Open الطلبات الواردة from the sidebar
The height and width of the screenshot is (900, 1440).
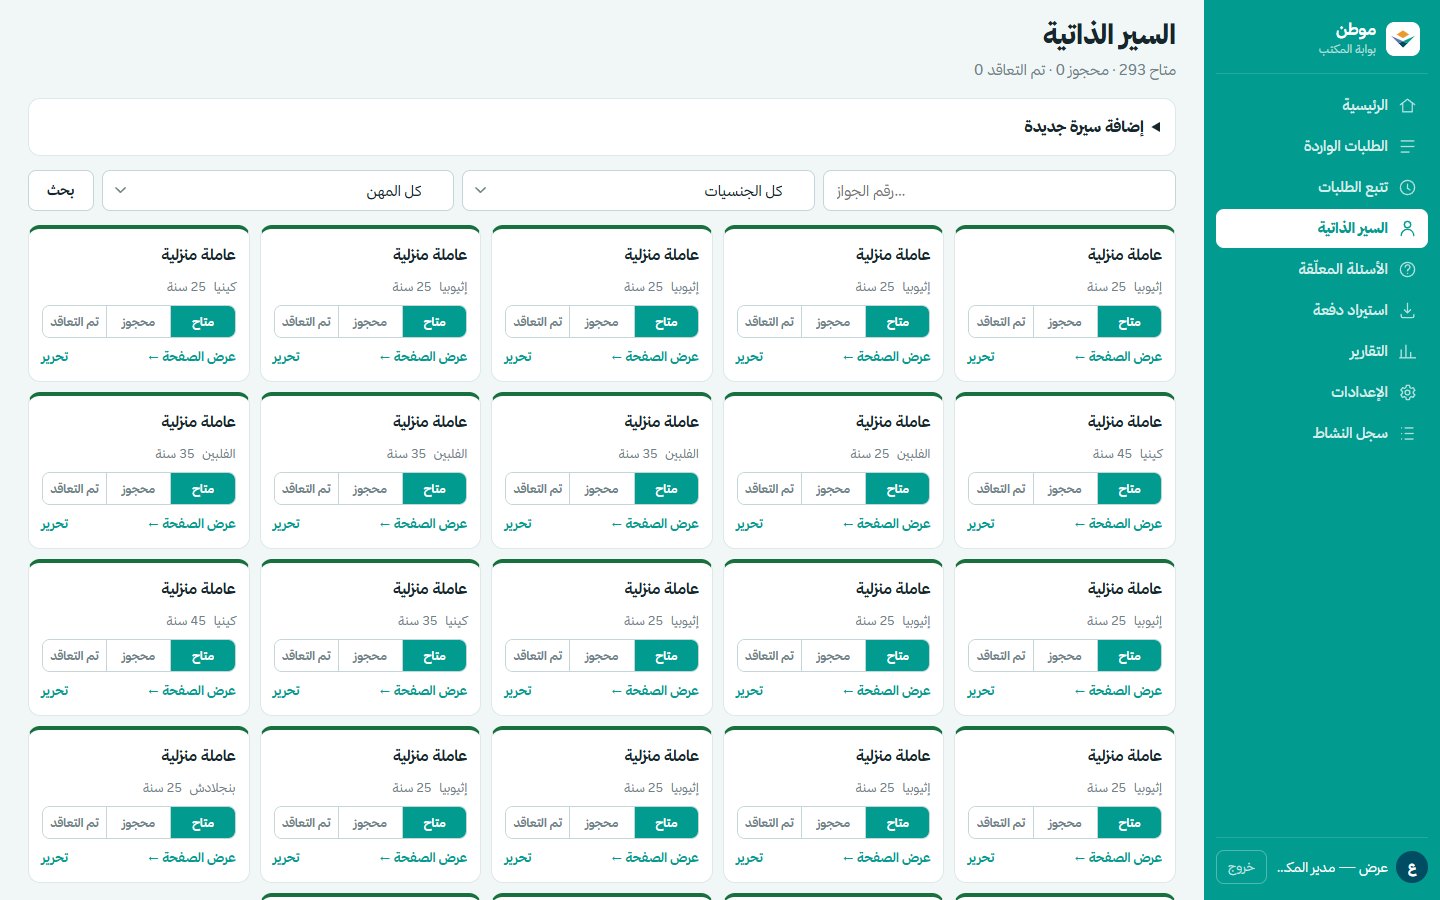pos(1322,146)
